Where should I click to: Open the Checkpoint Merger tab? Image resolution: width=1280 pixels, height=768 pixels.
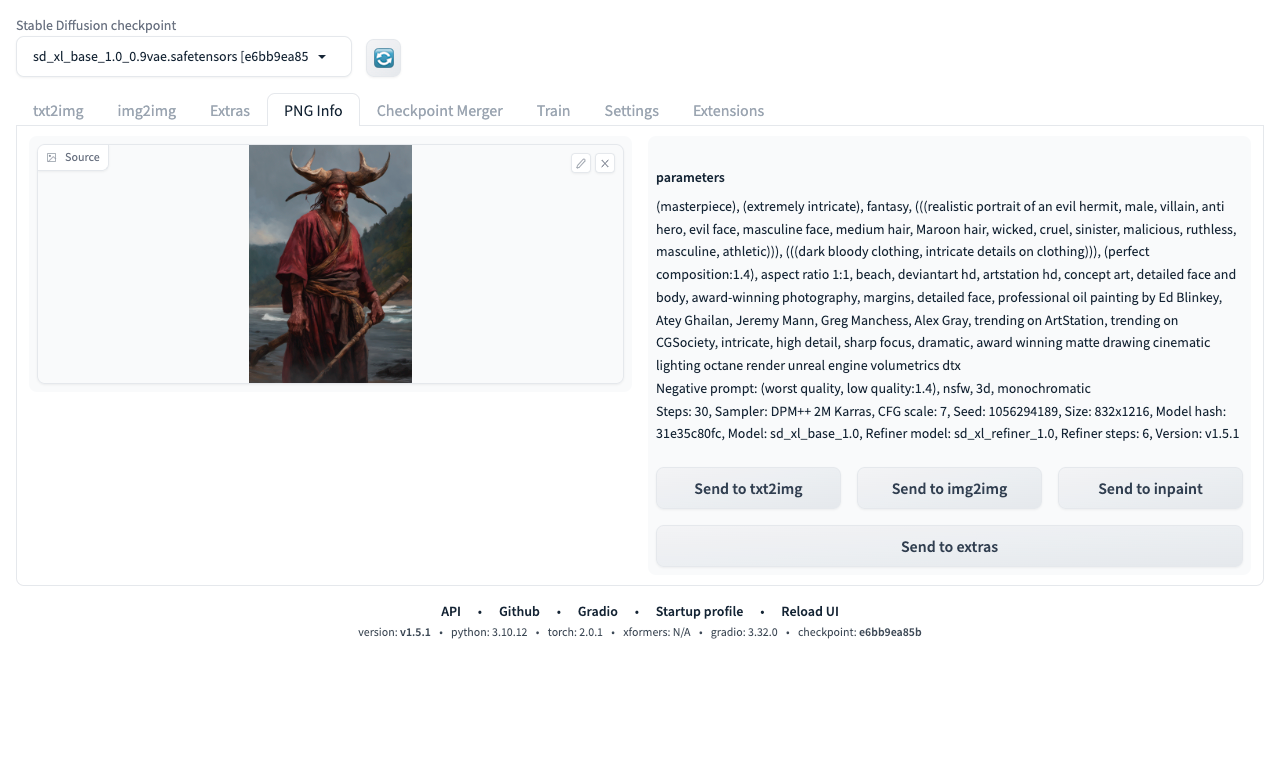click(440, 110)
